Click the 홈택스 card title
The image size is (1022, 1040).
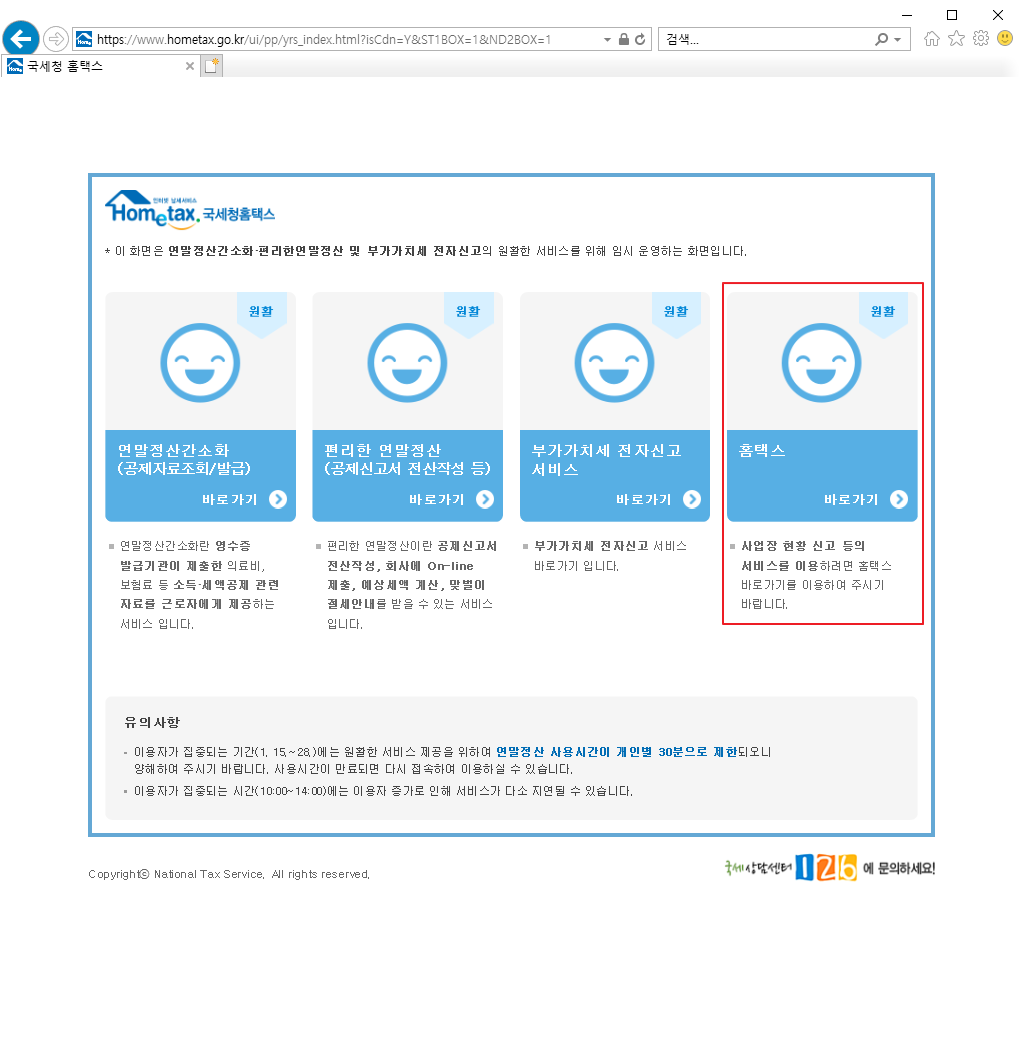coord(762,451)
